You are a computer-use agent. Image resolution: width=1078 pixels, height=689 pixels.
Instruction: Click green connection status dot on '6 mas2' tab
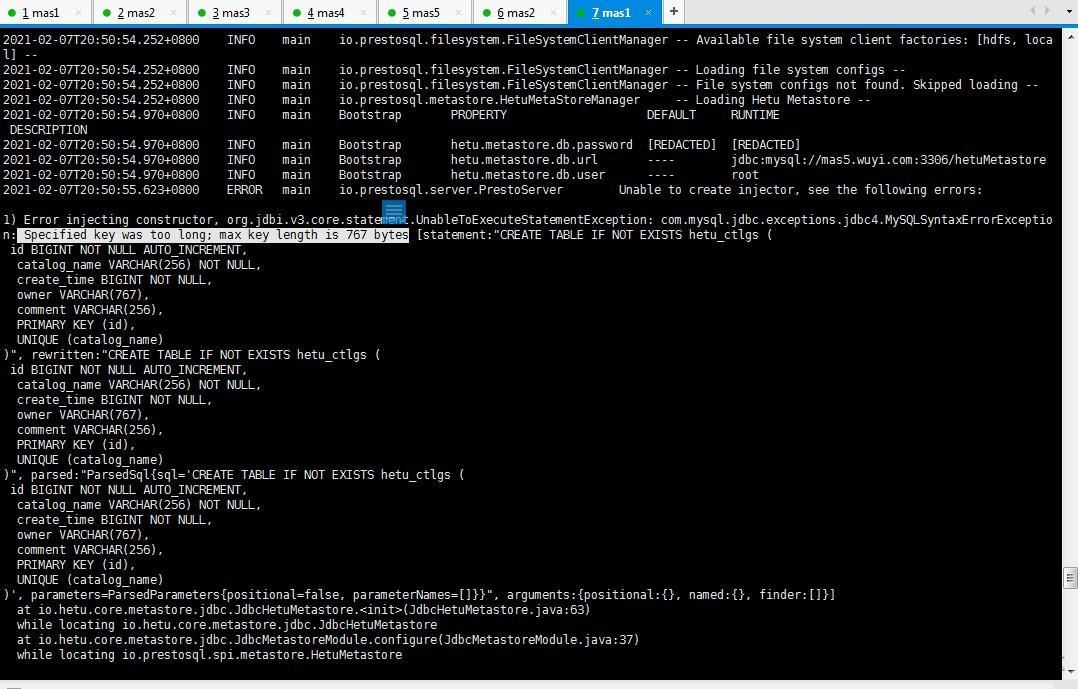pyautogui.click(x=487, y=13)
